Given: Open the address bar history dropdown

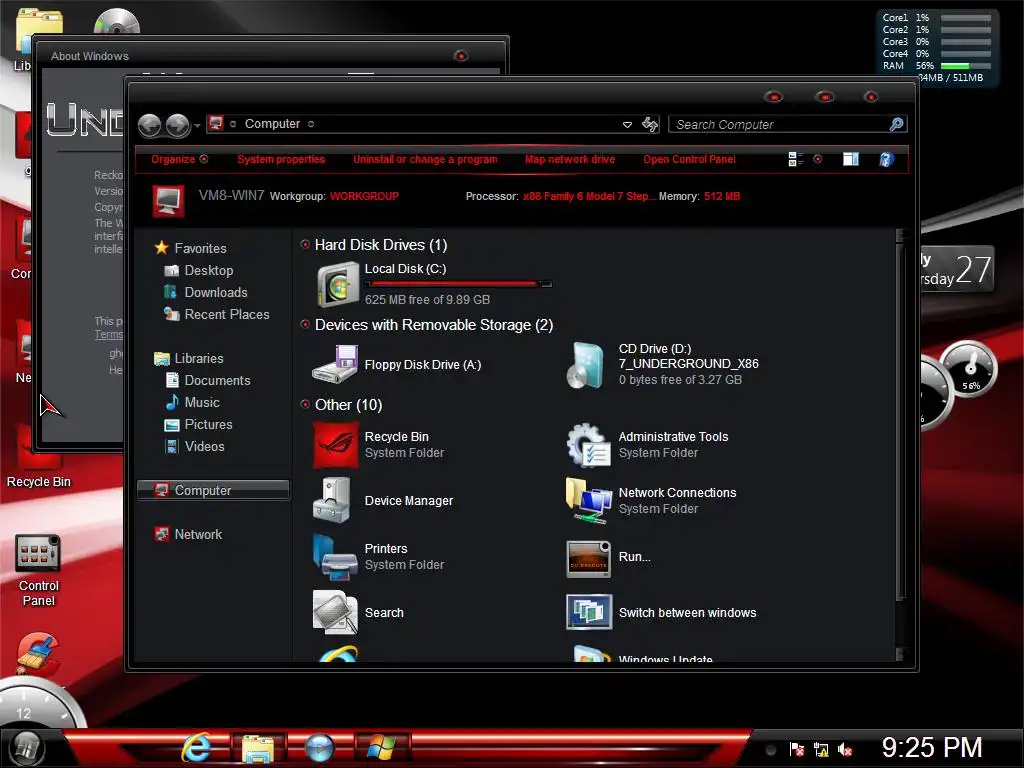Looking at the screenshot, I should pos(627,124).
